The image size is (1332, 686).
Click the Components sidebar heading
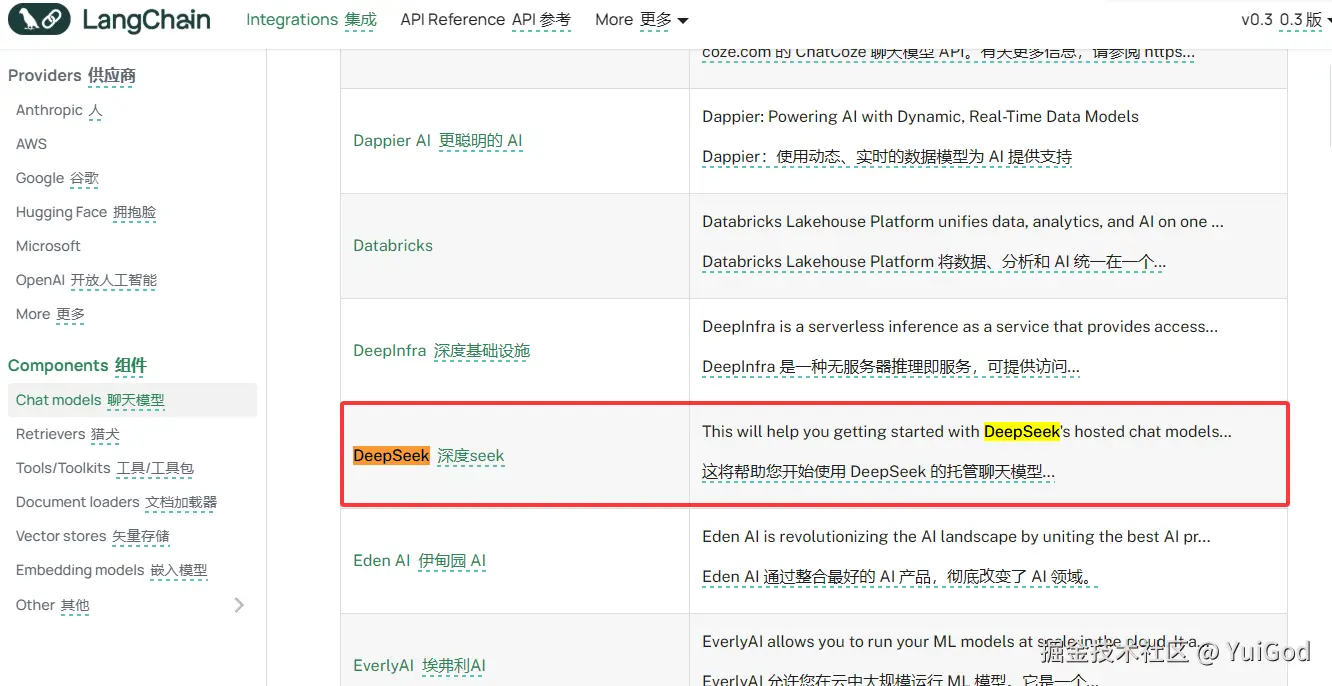point(77,365)
